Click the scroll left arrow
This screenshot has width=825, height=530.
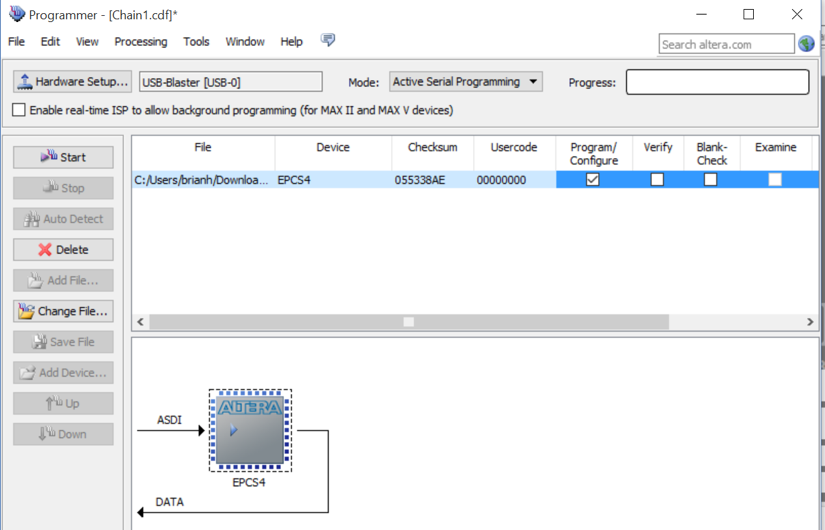(x=140, y=322)
